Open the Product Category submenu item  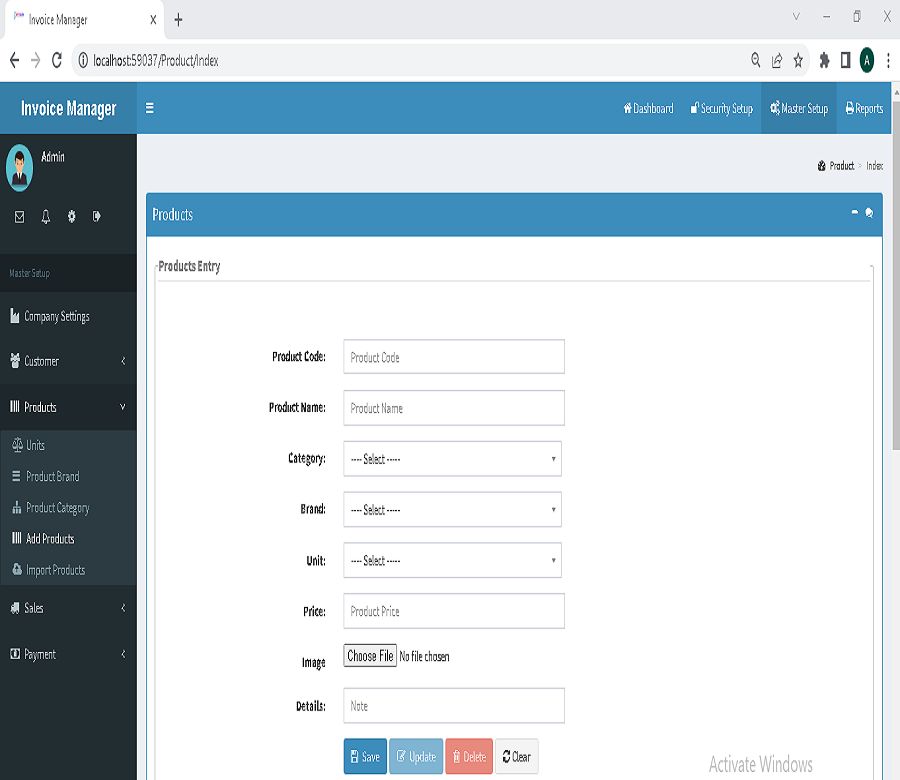coord(68,508)
